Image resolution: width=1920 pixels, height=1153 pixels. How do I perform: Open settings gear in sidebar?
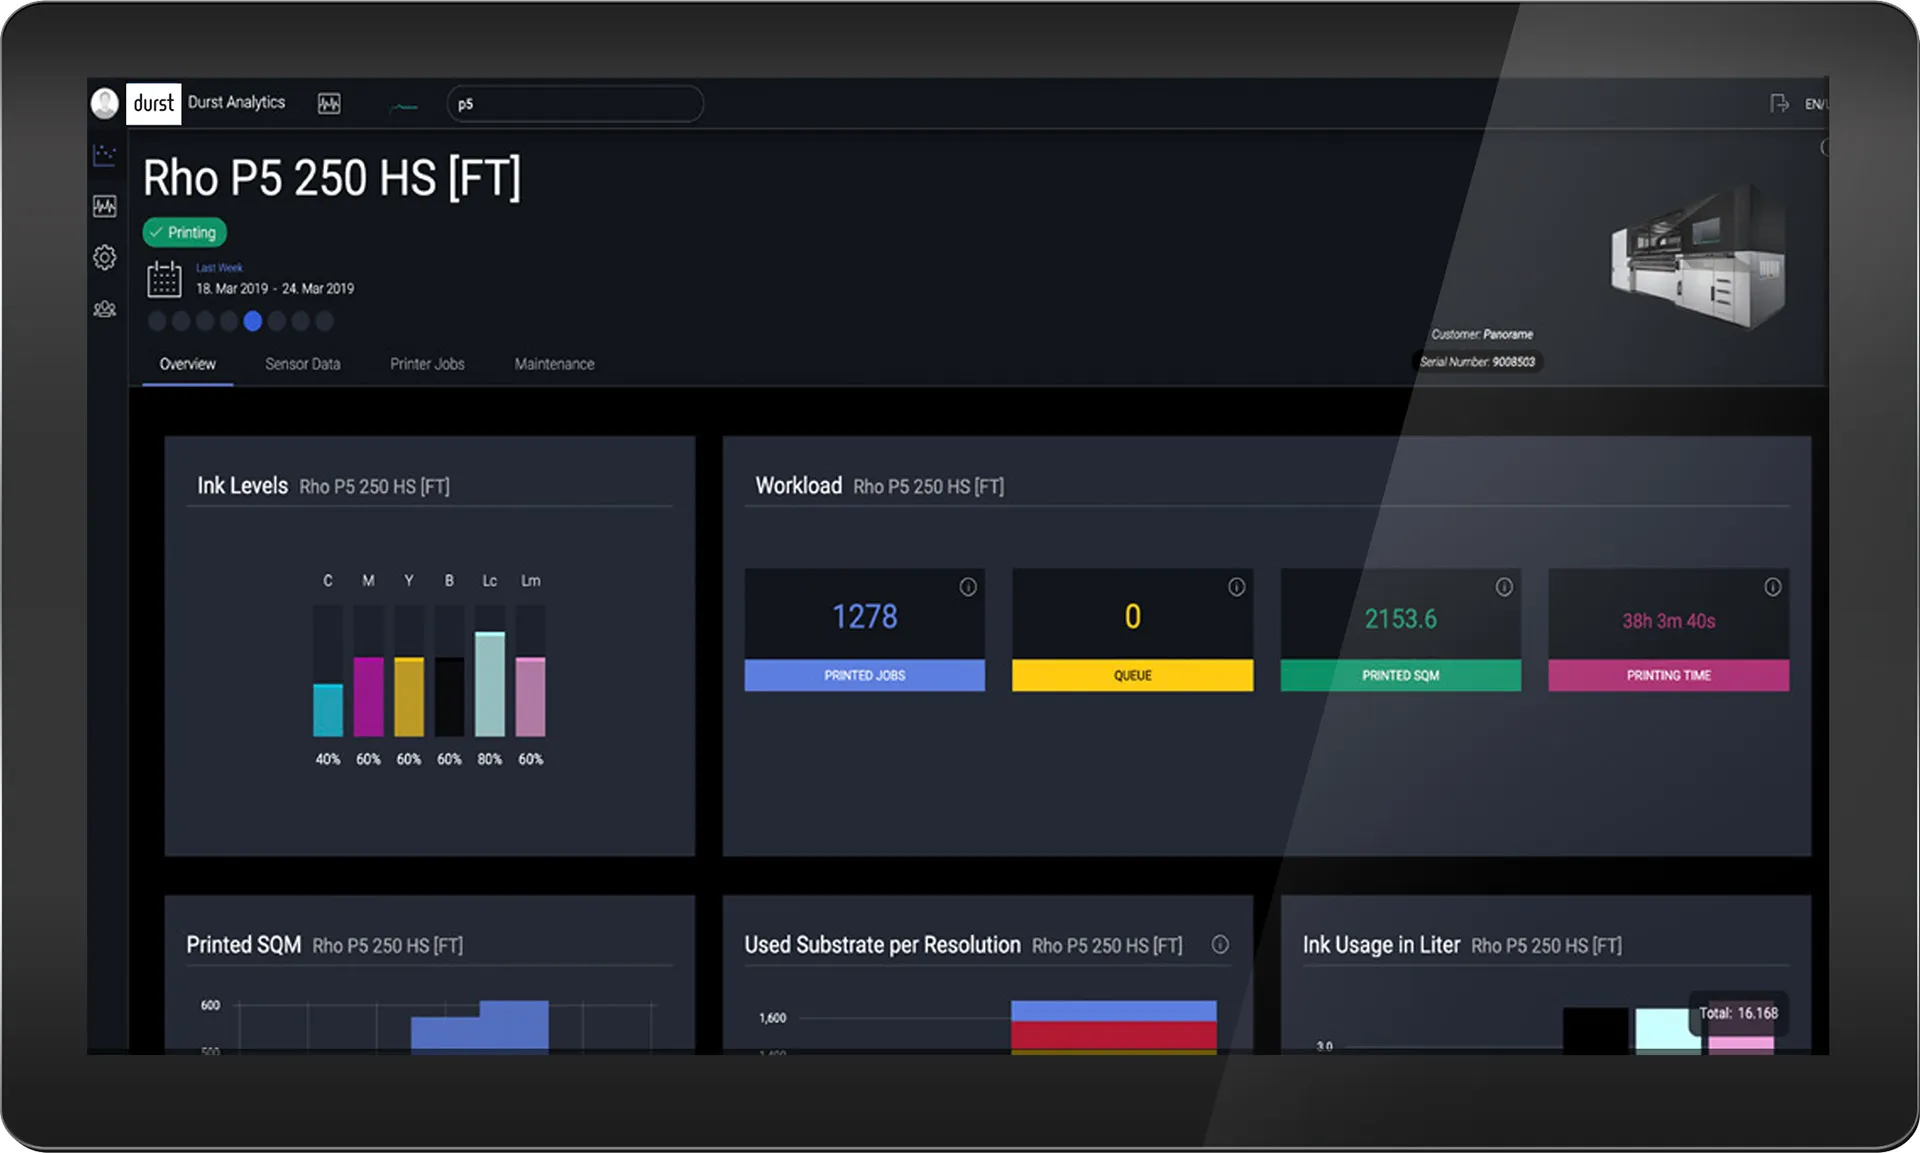click(105, 257)
